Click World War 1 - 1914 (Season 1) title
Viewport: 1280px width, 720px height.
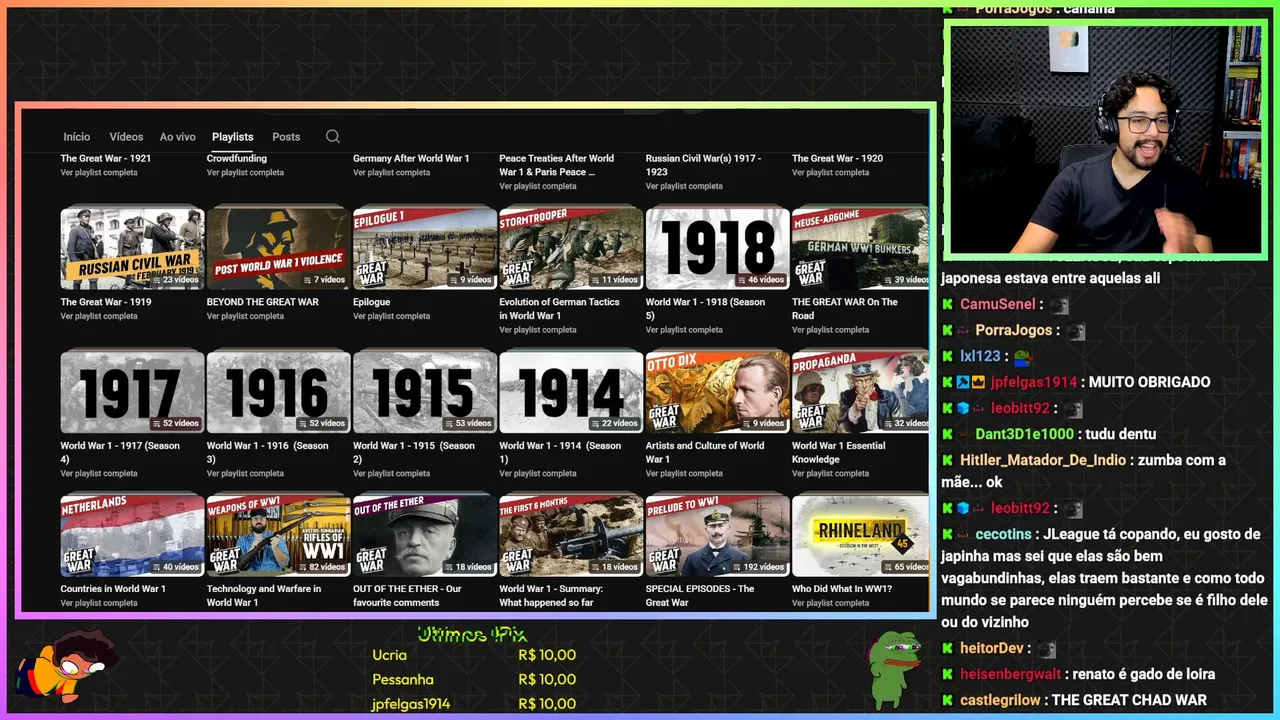(560, 453)
